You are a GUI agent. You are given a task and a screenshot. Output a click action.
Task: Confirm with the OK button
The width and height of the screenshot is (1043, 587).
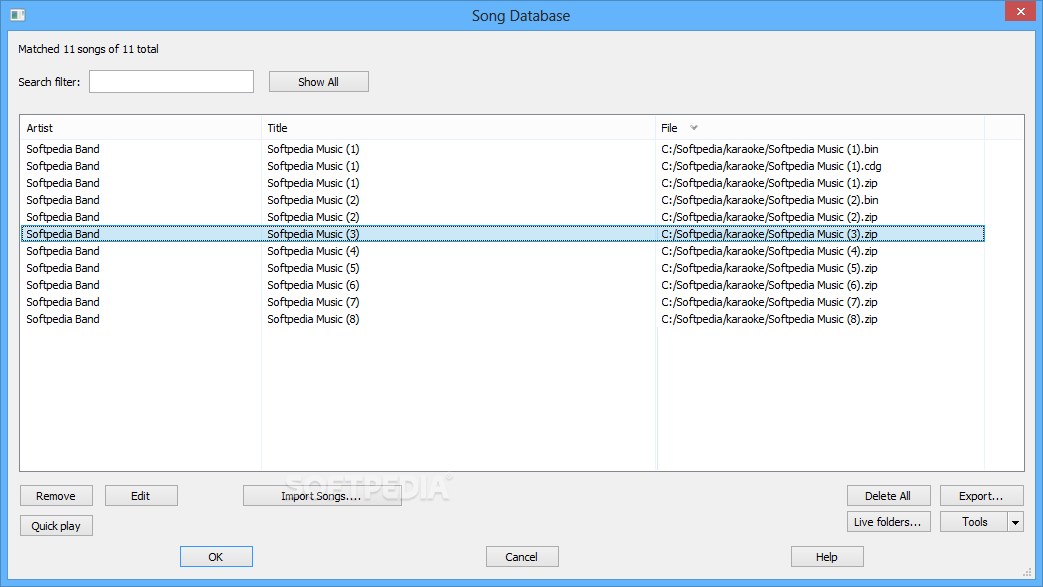pos(216,557)
